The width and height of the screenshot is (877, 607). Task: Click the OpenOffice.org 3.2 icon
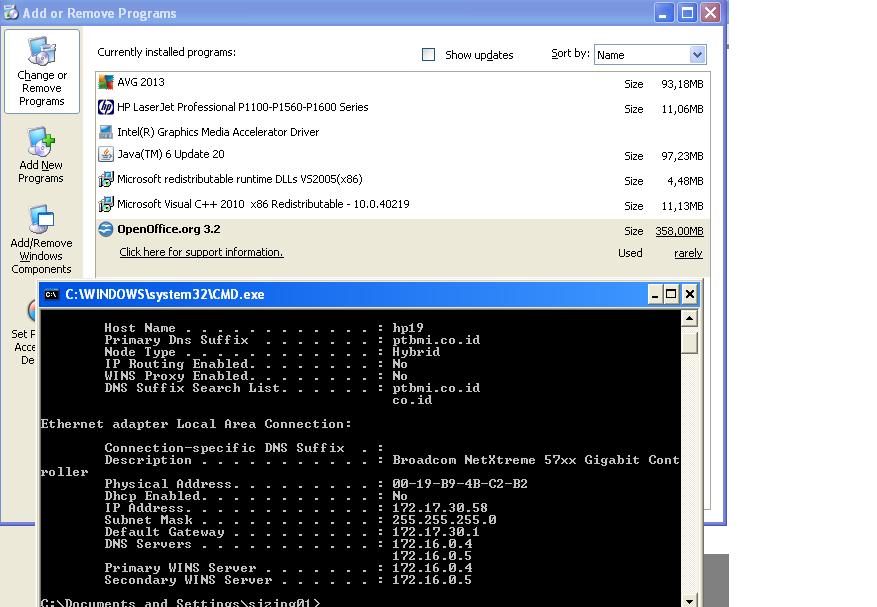[x=106, y=230]
